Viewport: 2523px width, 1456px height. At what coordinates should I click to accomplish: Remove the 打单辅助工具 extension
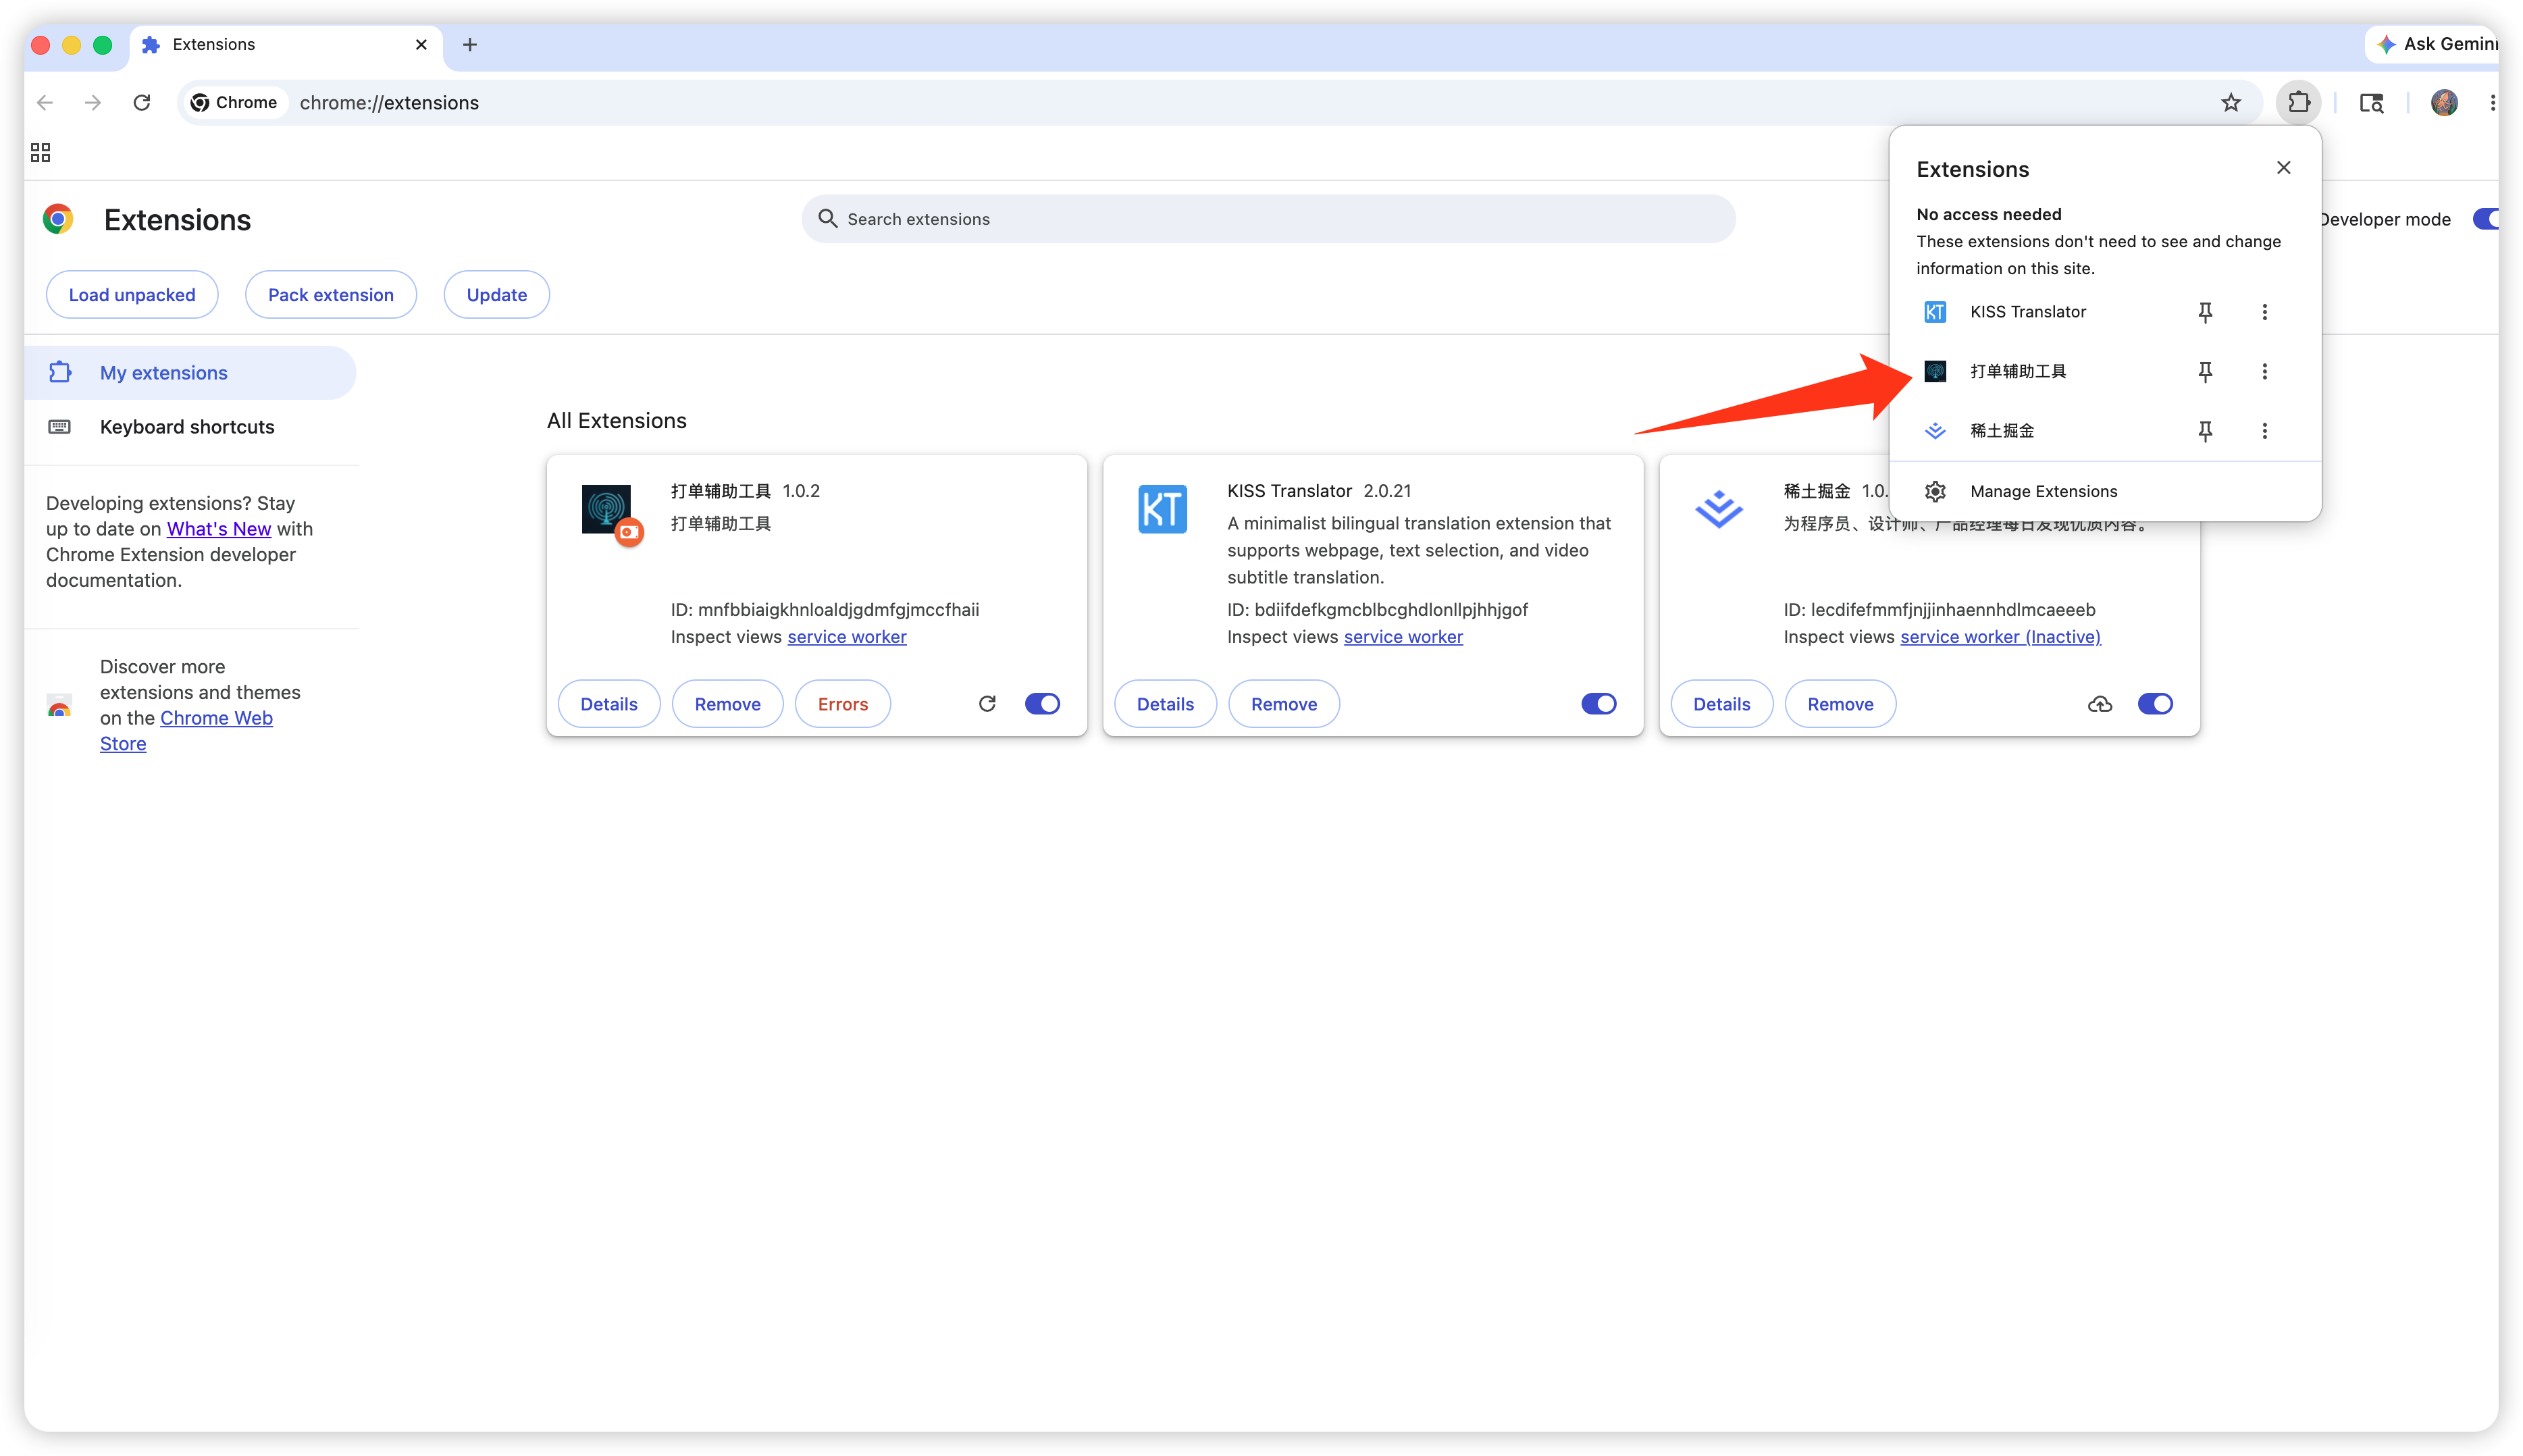pos(727,704)
